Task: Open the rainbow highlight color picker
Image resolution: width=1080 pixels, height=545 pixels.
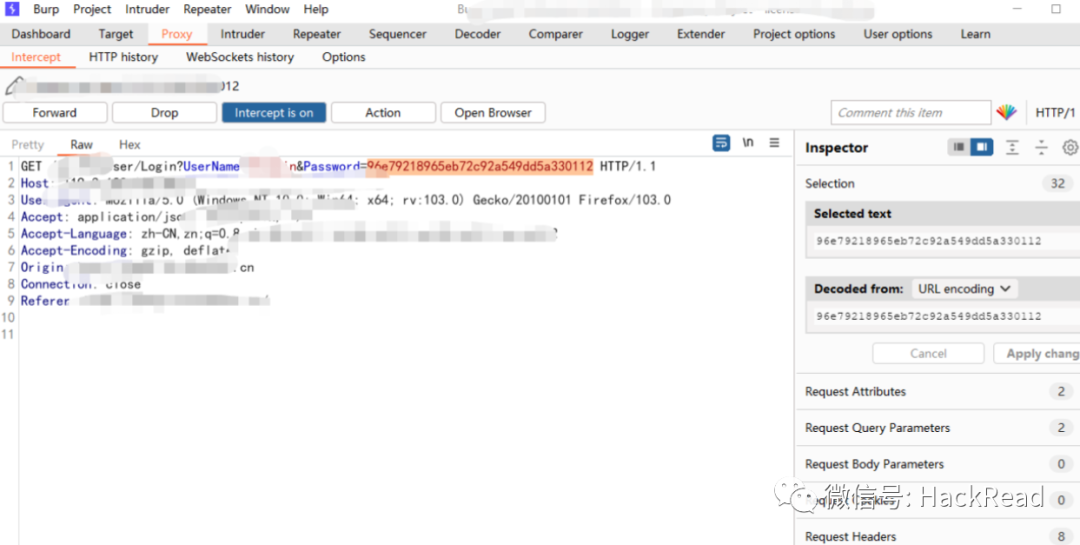Action: [1006, 112]
